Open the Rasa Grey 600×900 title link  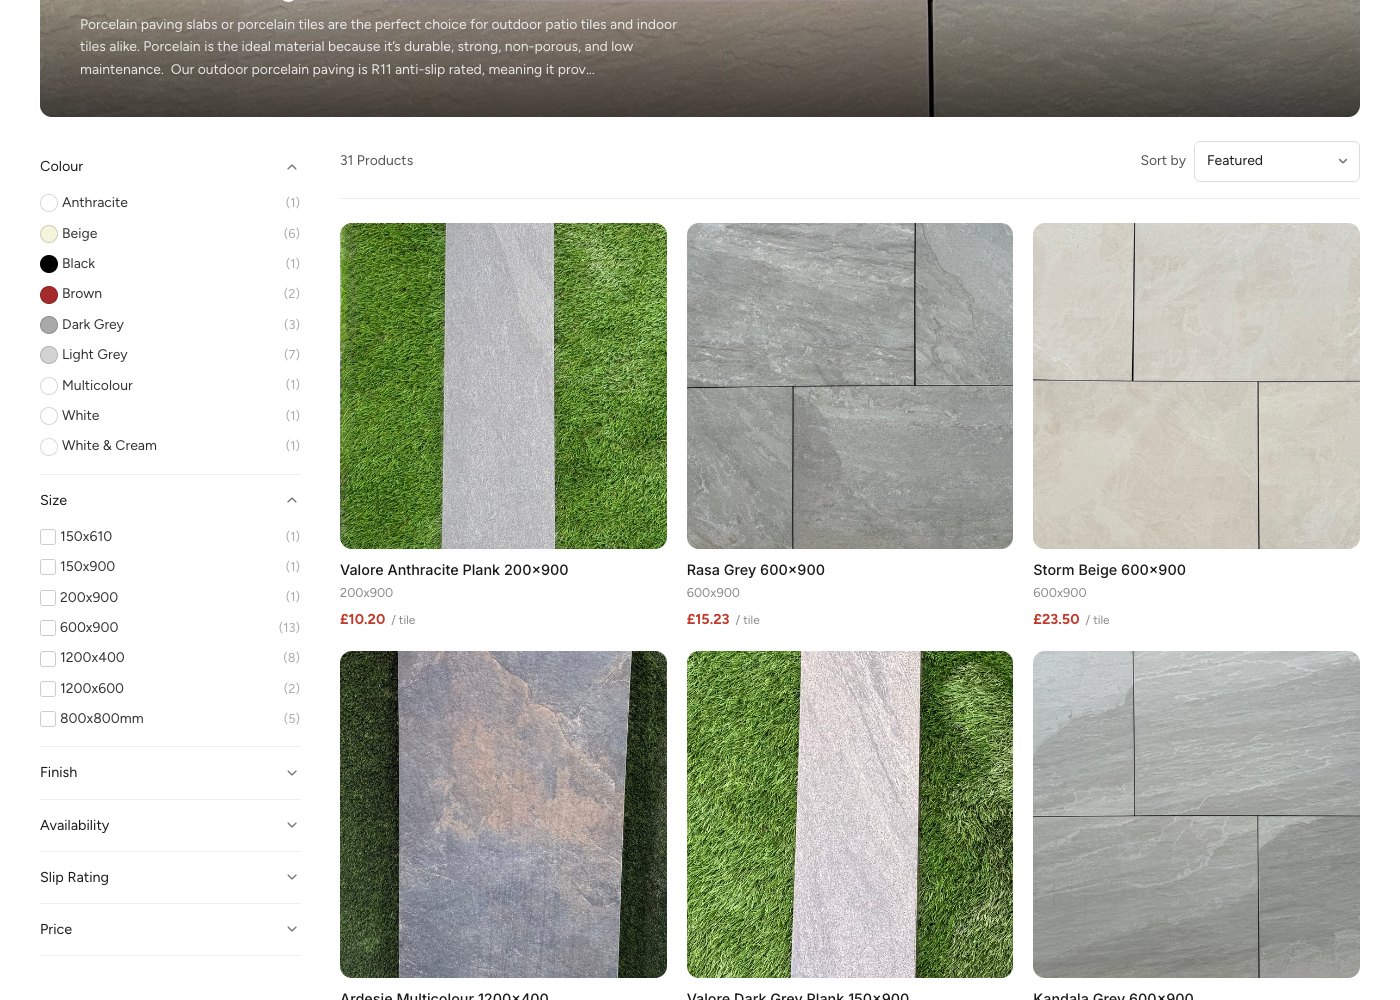[x=756, y=570]
